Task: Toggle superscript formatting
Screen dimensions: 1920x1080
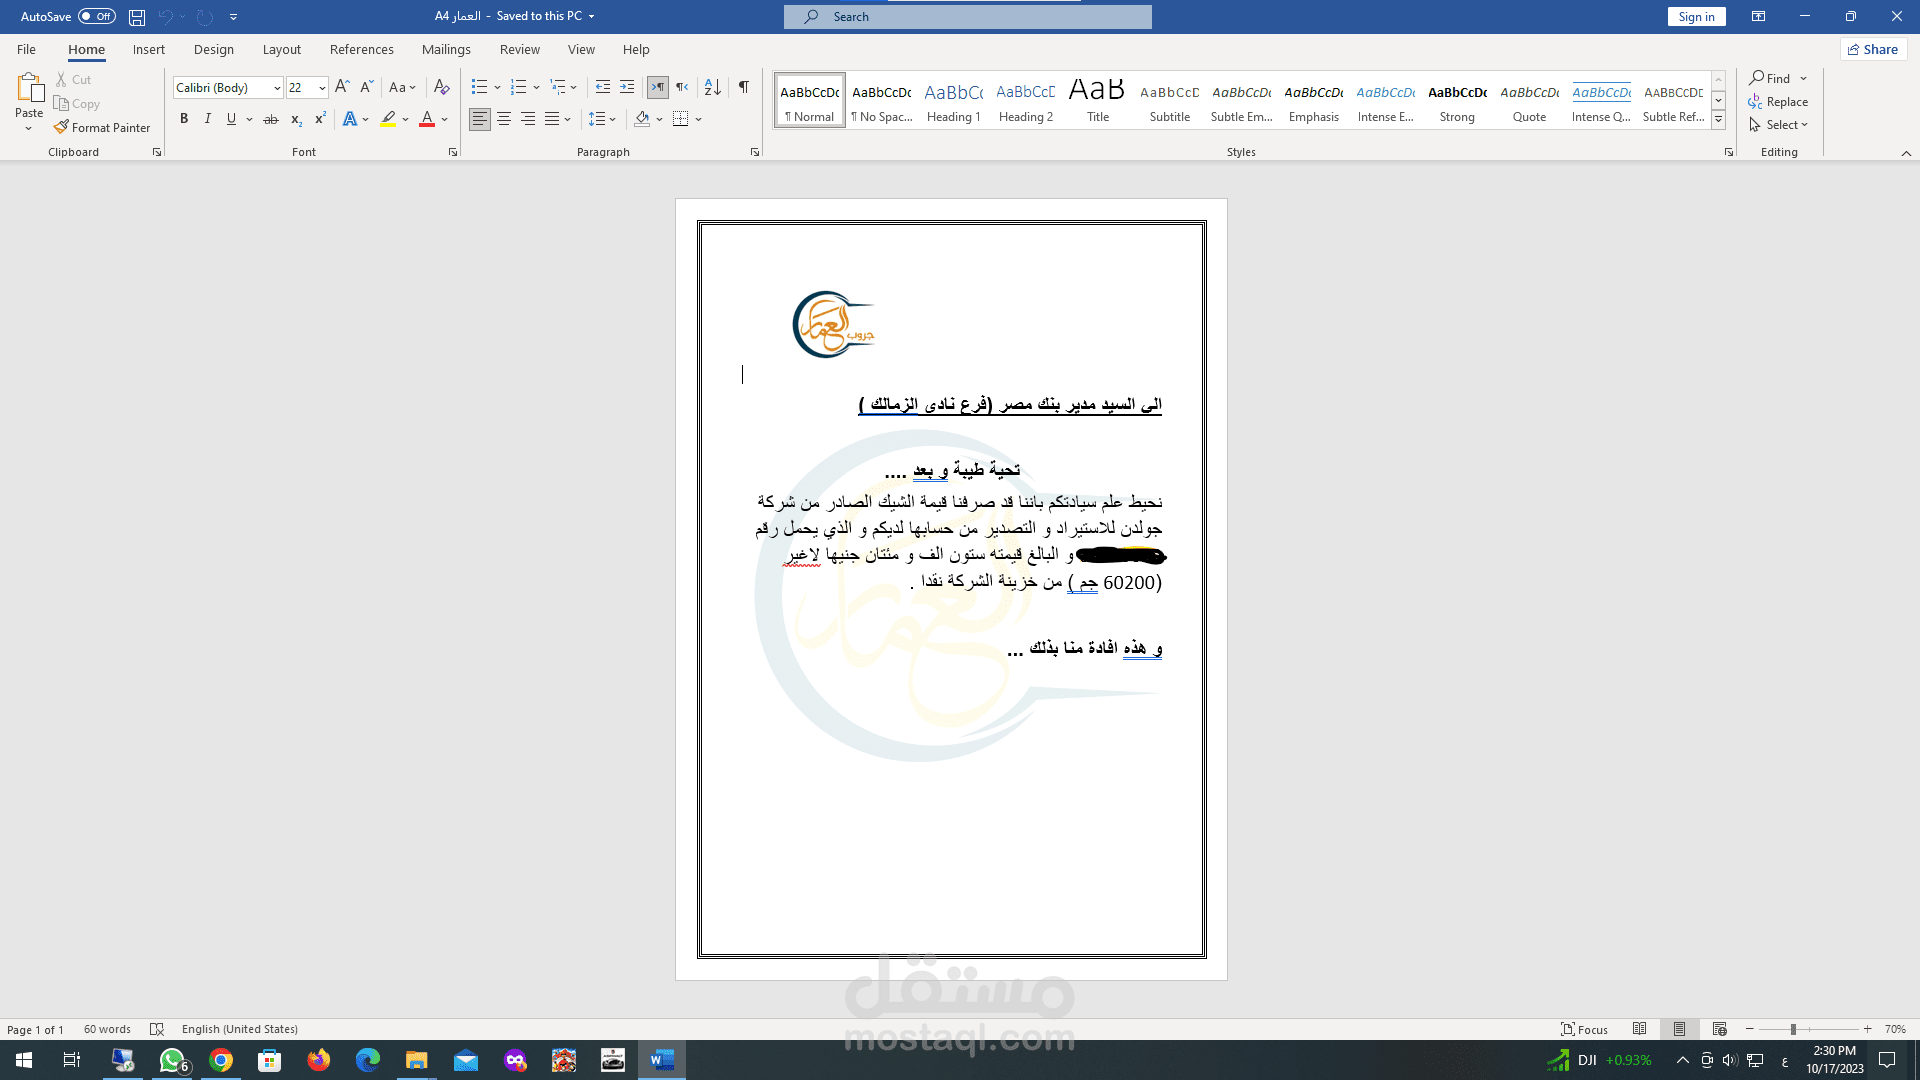Action: click(320, 119)
